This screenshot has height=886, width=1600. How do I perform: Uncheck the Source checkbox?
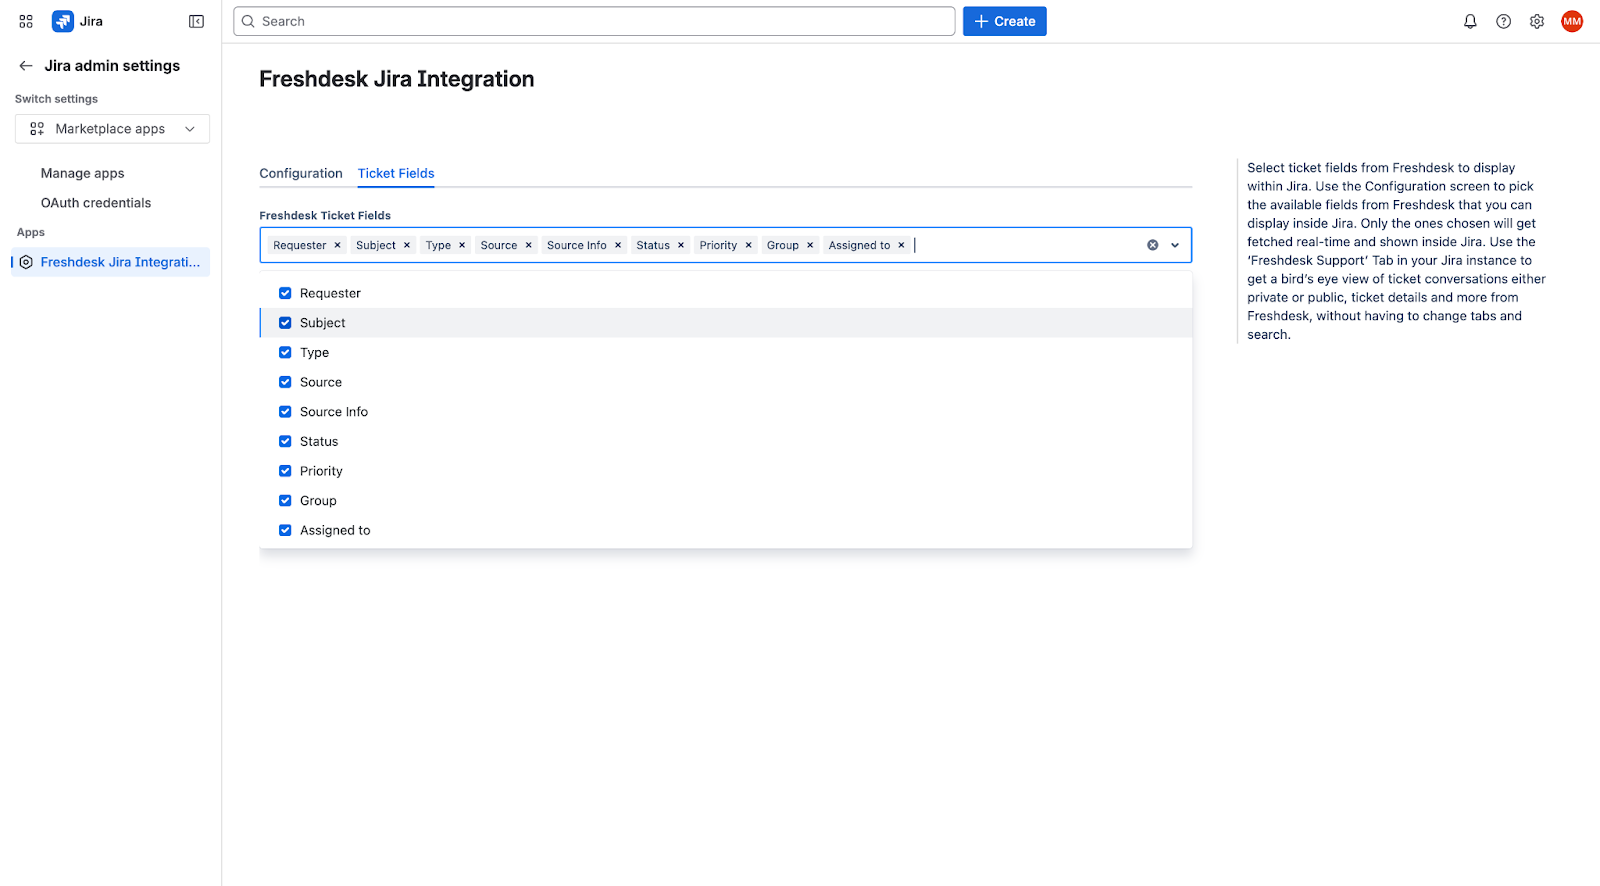point(285,382)
